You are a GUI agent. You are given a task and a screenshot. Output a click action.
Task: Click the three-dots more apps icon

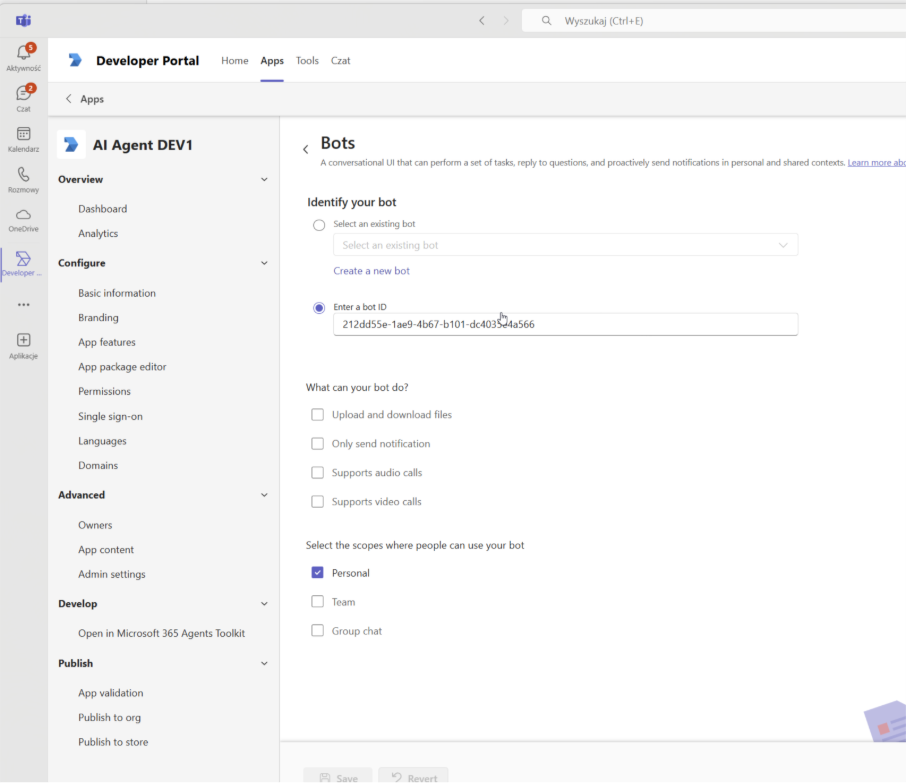[23, 305]
